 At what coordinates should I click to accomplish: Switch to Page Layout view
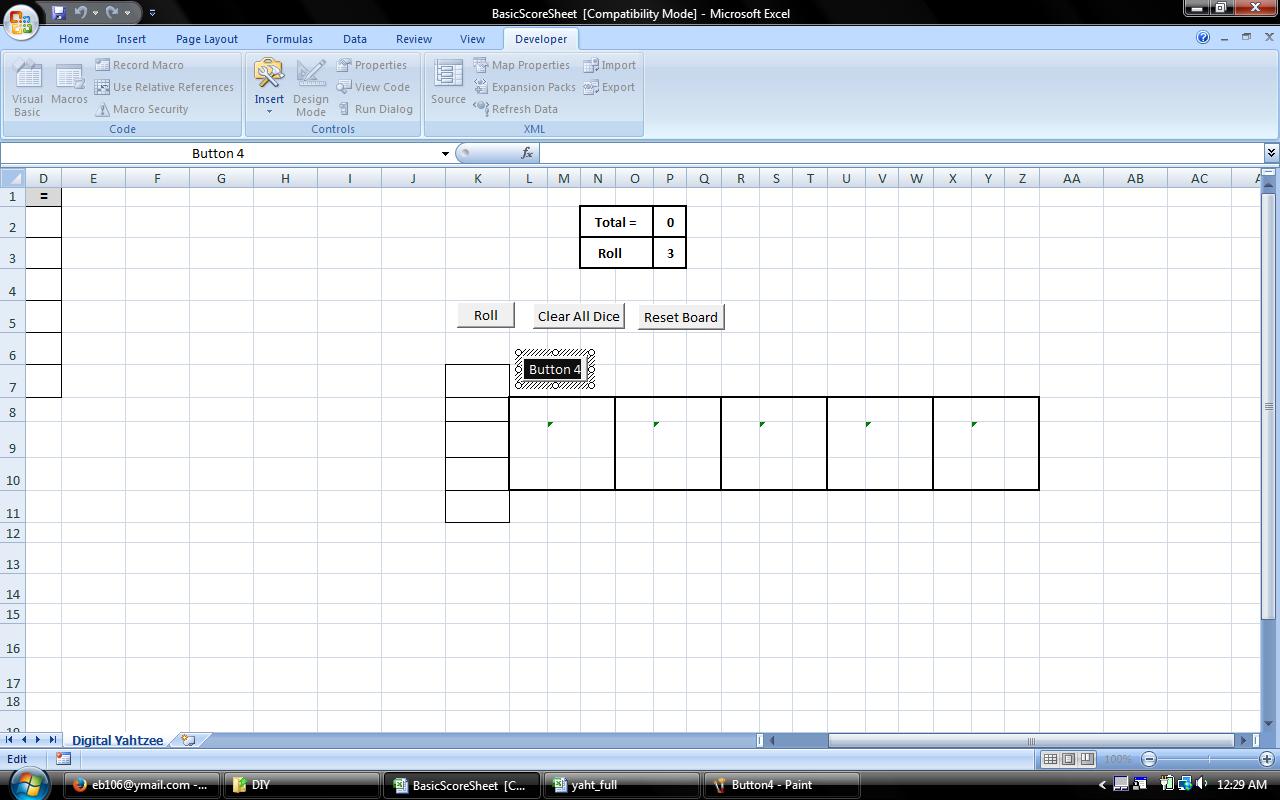pyautogui.click(x=1068, y=759)
